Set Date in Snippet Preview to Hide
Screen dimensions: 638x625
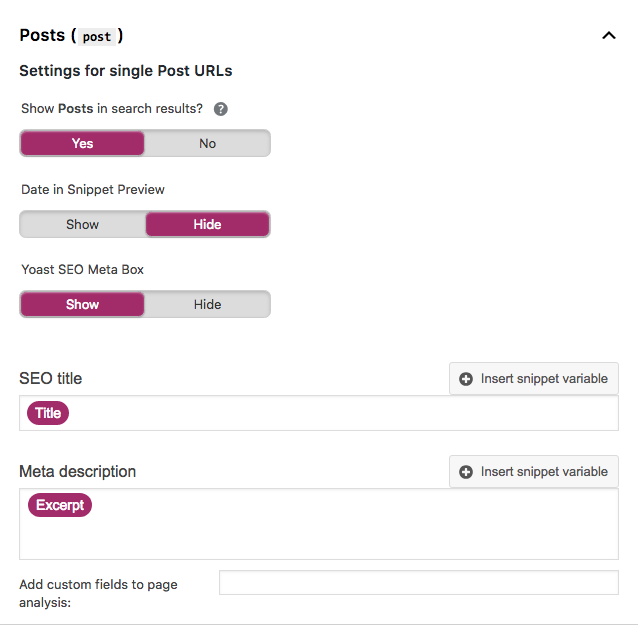point(208,224)
